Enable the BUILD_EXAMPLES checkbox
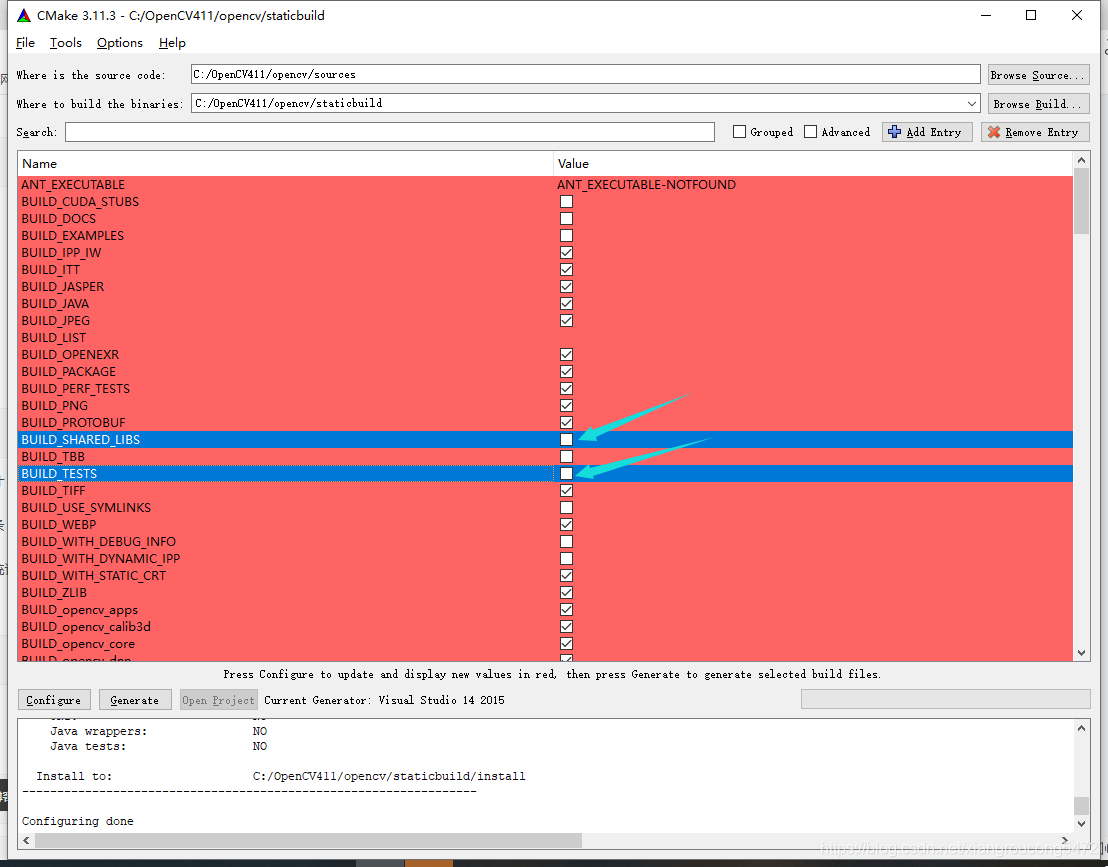This screenshot has width=1108, height=867. click(x=566, y=235)
